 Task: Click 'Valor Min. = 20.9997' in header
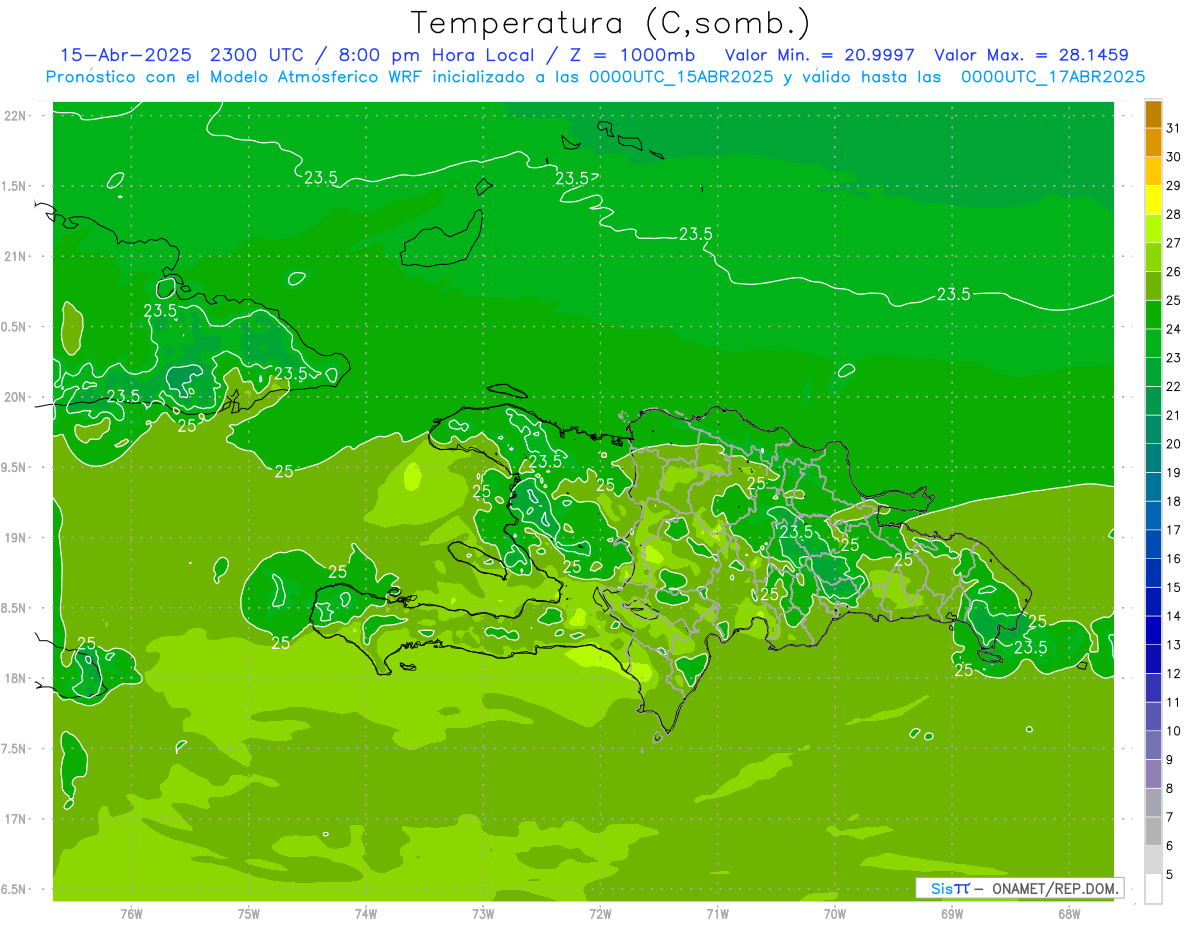point(819,55)
